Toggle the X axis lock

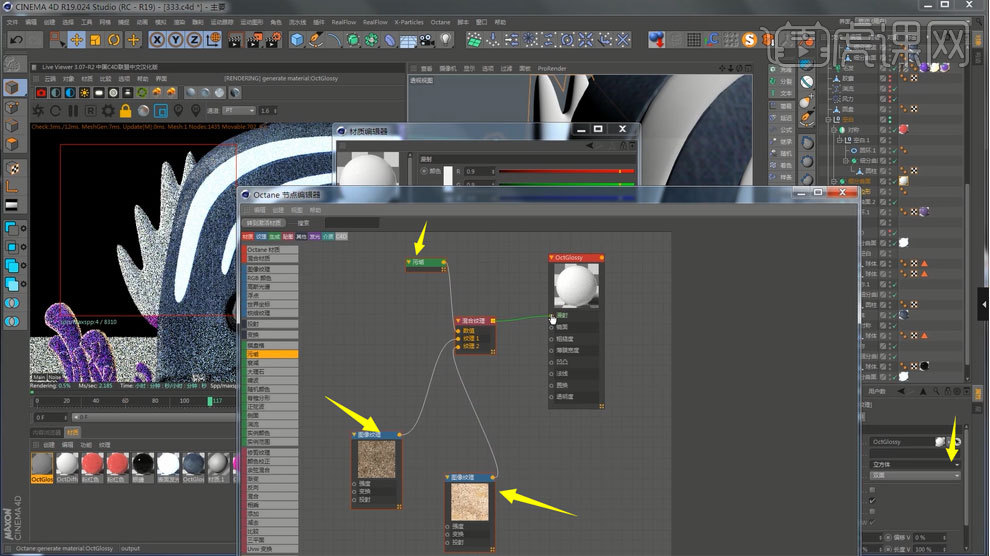coord(158,40)
